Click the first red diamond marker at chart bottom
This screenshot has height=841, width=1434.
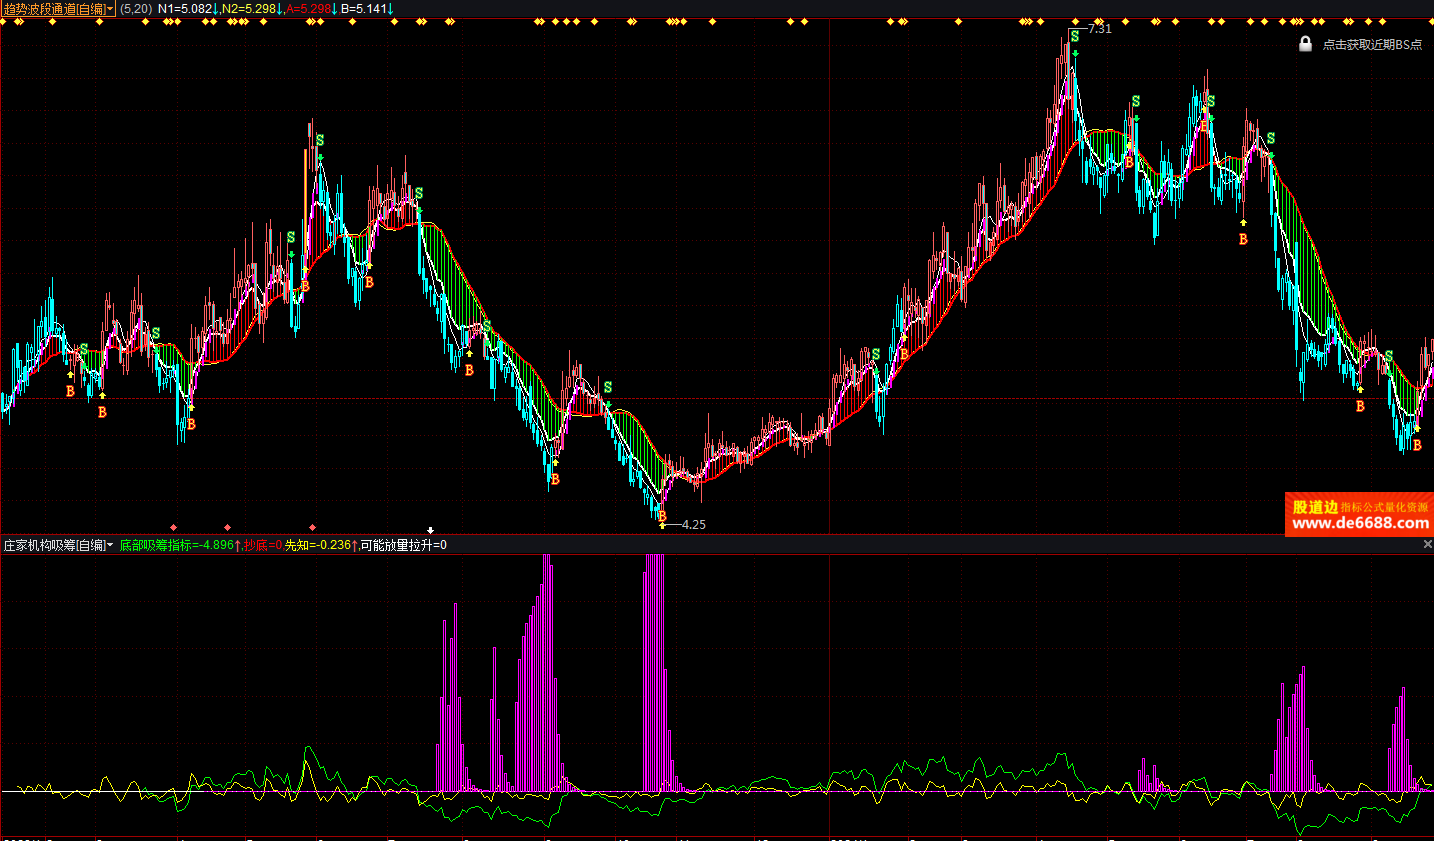[174, 527]
